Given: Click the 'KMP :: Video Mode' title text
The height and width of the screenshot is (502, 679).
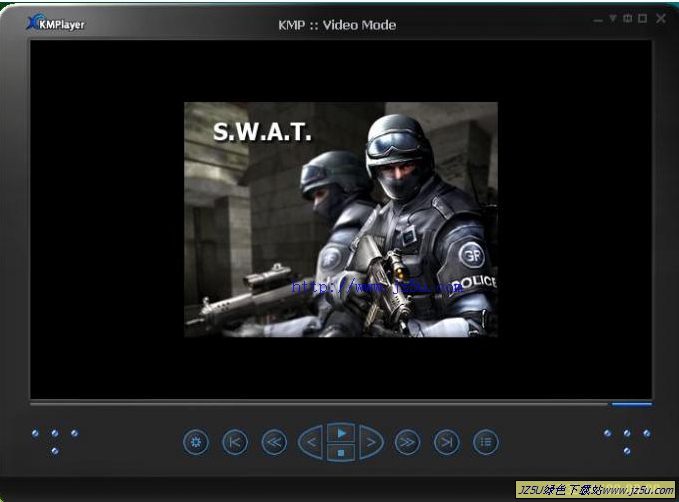Looking at the screenshot, I should (x=337, y=25).
